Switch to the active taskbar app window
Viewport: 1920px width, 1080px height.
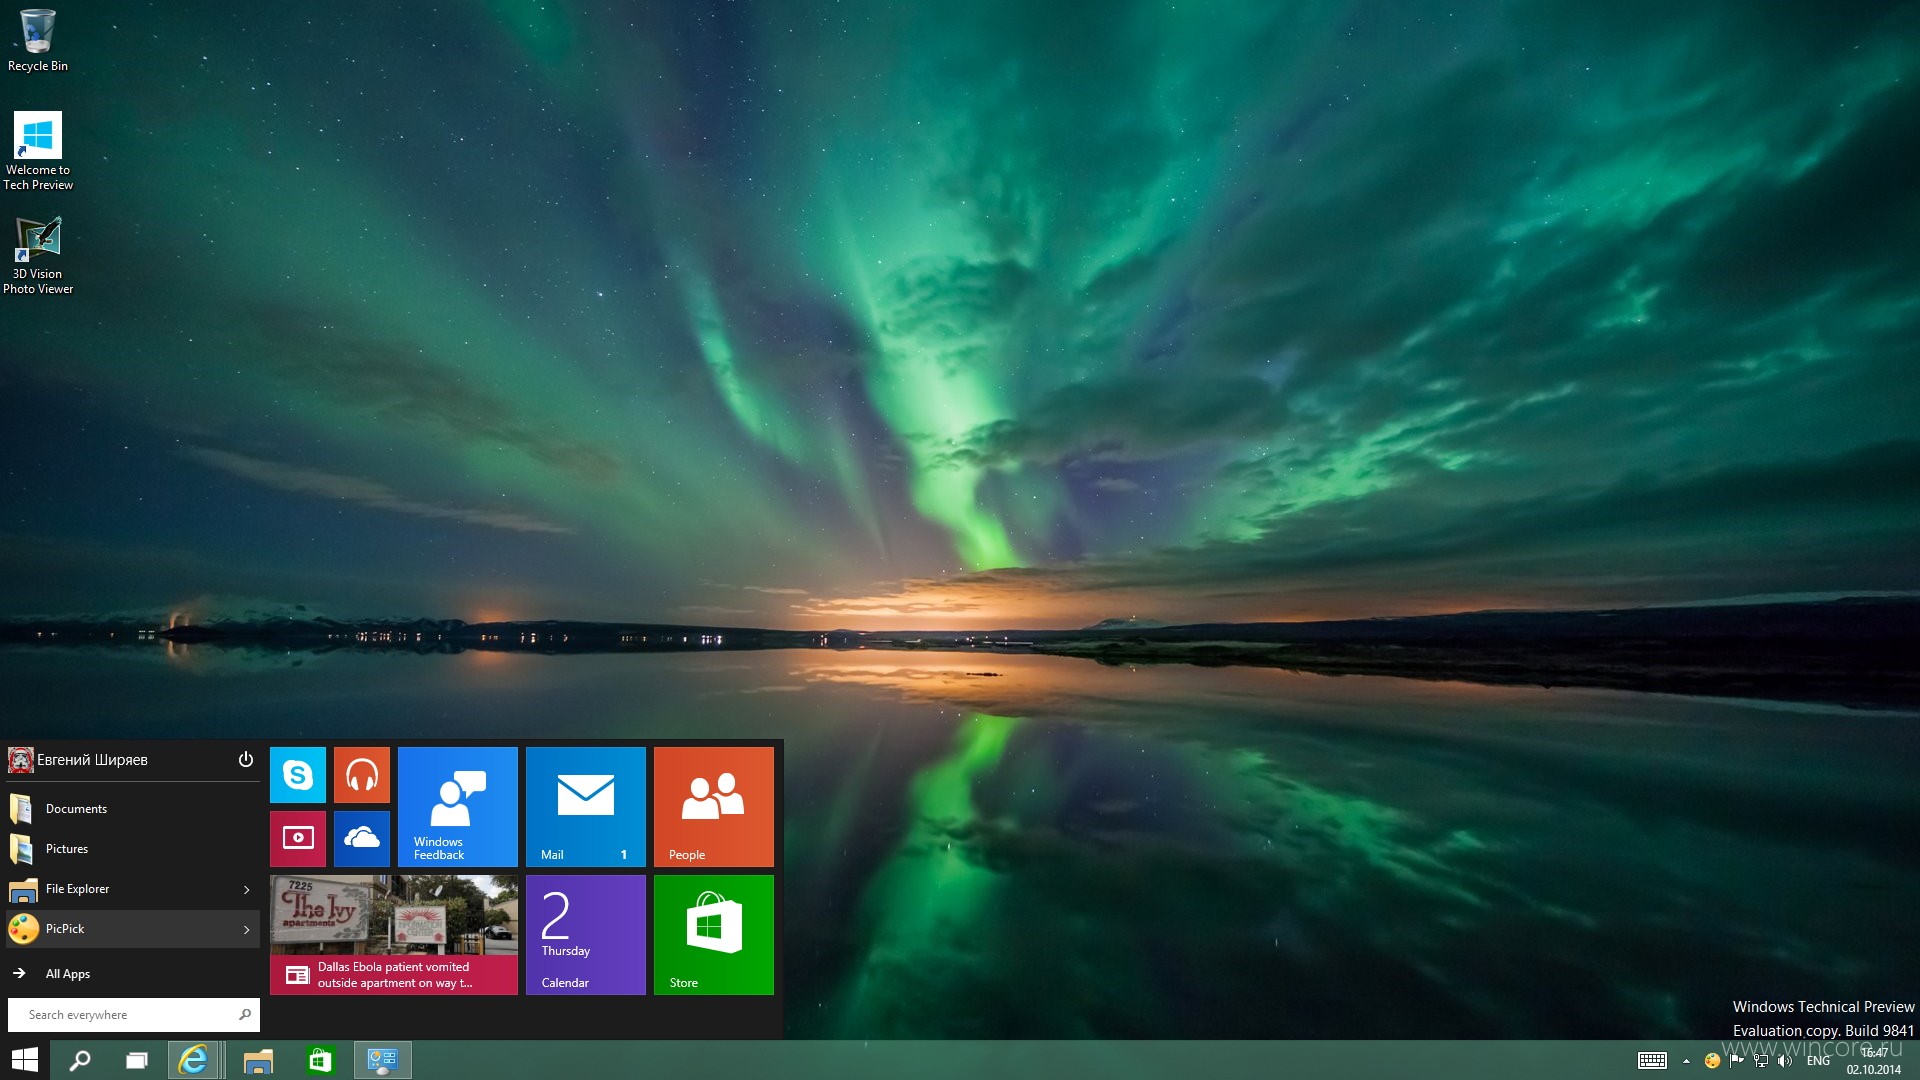tap(382, 1060)
